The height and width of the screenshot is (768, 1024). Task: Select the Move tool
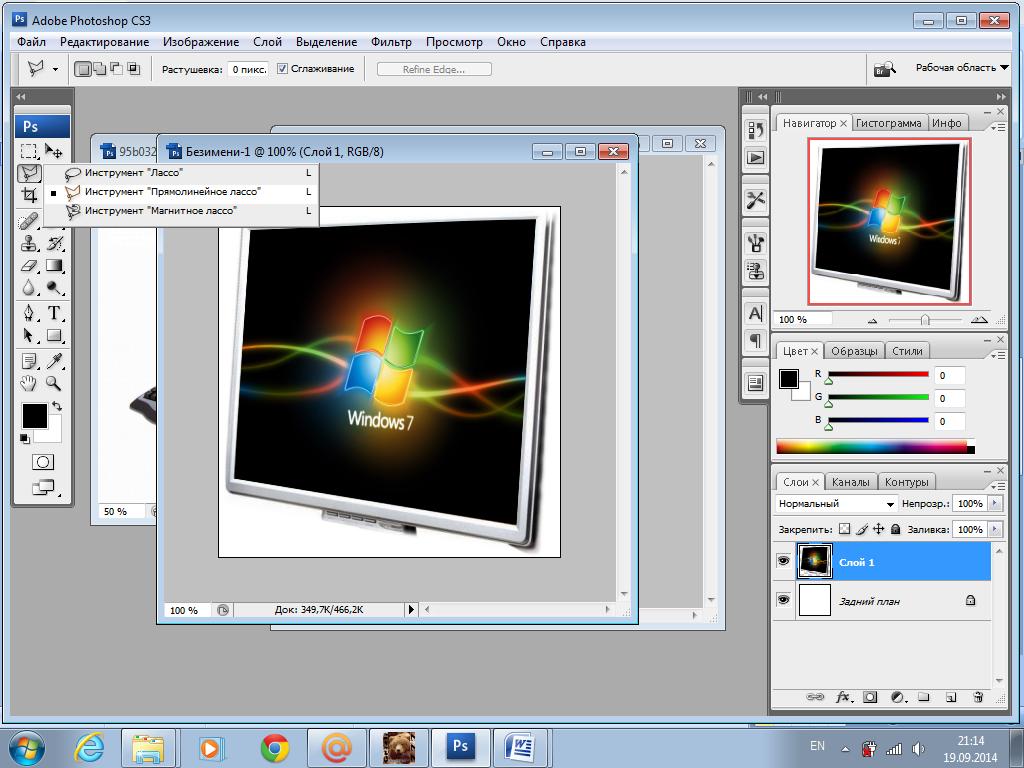[x=54, y=151]
